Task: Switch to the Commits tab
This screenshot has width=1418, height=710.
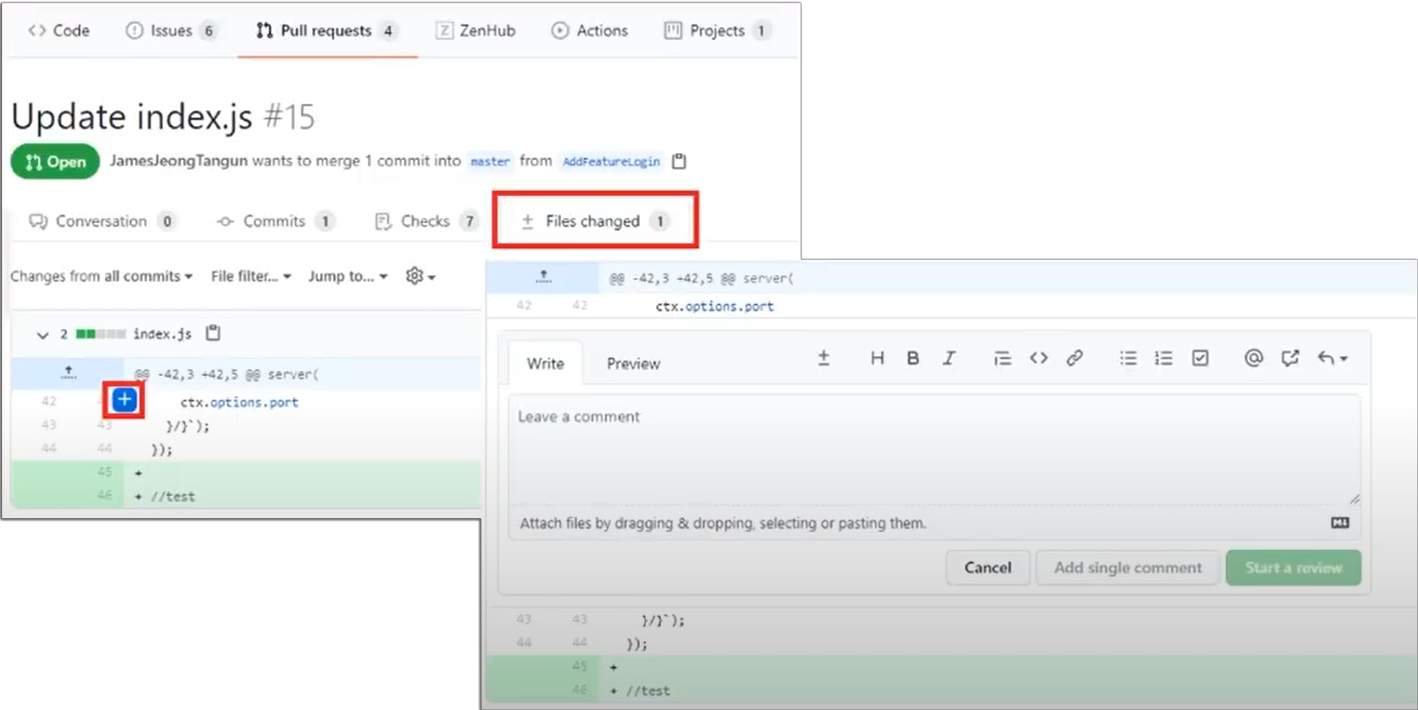Action: [x=276, y=221]
